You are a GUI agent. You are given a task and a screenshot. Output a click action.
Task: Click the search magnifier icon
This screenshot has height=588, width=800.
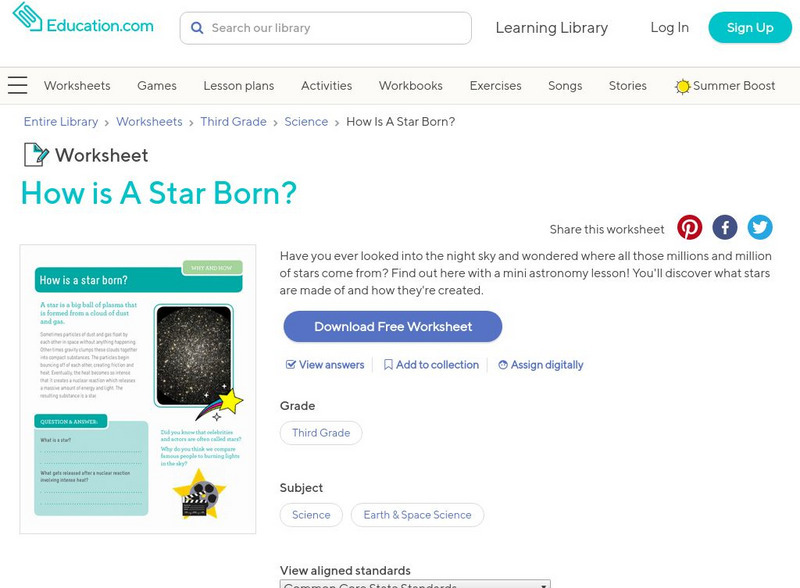coord(197,28)
